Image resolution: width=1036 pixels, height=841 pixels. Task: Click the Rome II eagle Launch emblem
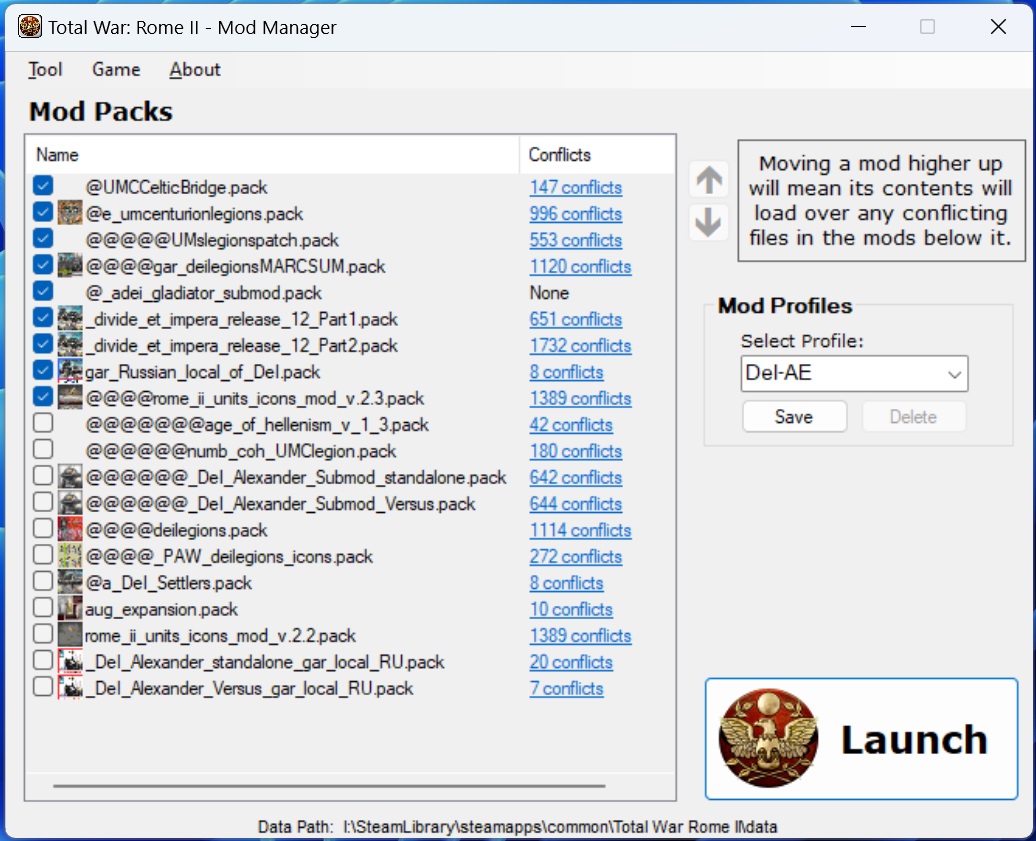click(768, 739)
